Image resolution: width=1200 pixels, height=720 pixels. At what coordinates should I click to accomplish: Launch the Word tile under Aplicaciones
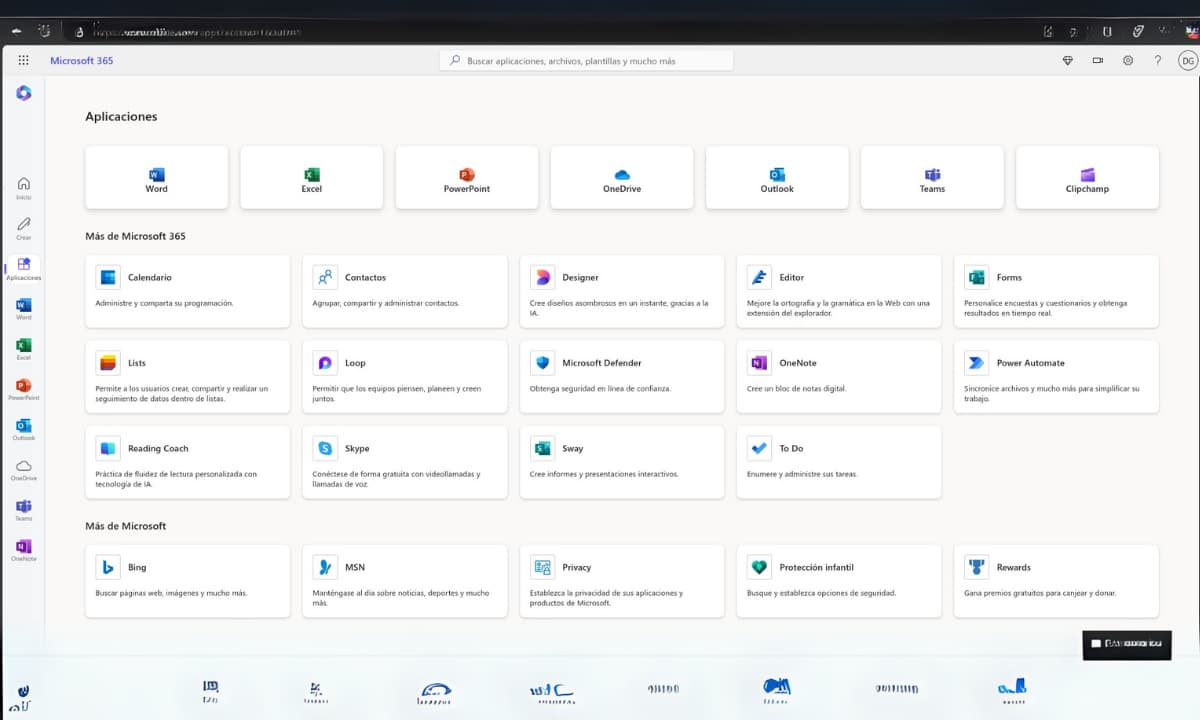tap(157, 178)
